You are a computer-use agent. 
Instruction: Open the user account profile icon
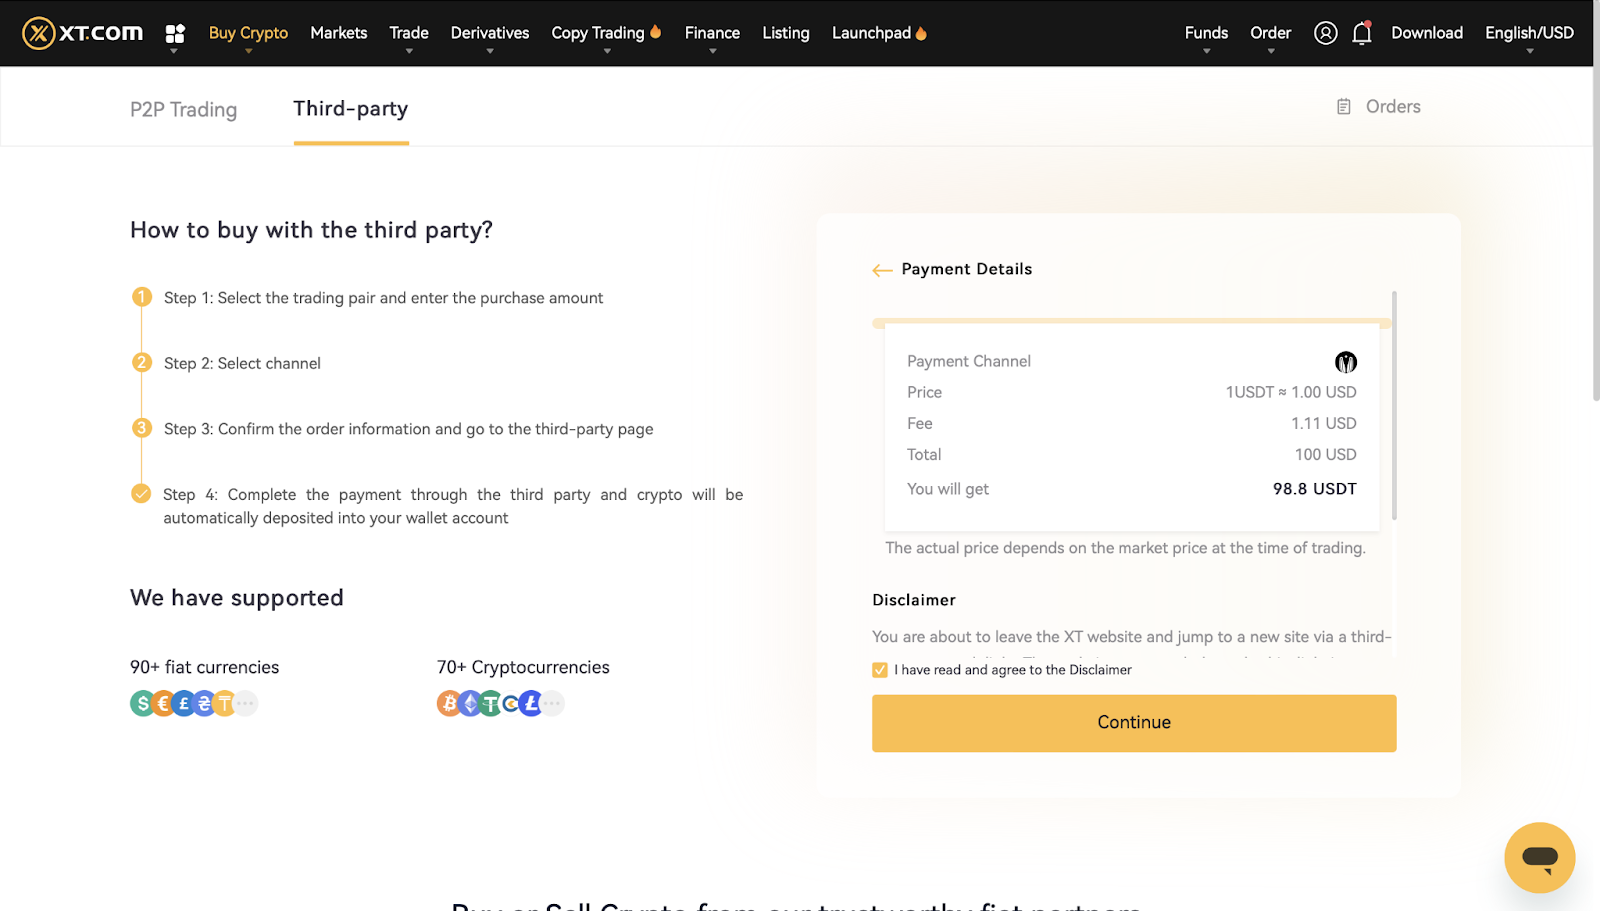point(1325,33)
